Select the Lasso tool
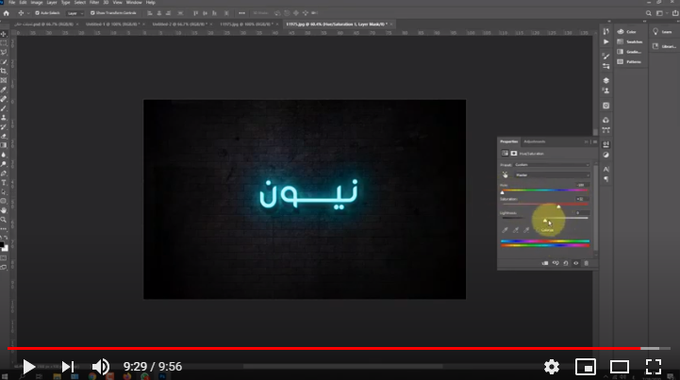The image size is (680, 380). [x=4, y=52]
